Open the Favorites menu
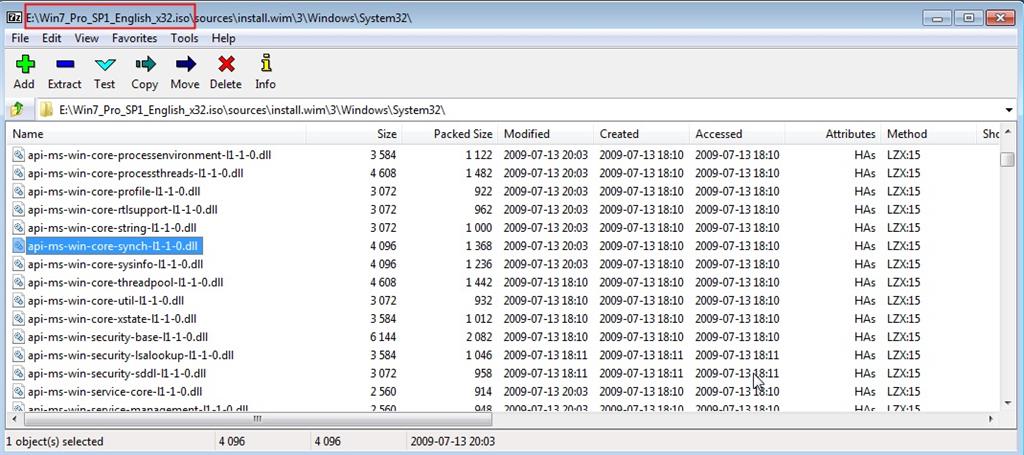The width and height of the screenshot is (1024, 455). tap(135, 39)
